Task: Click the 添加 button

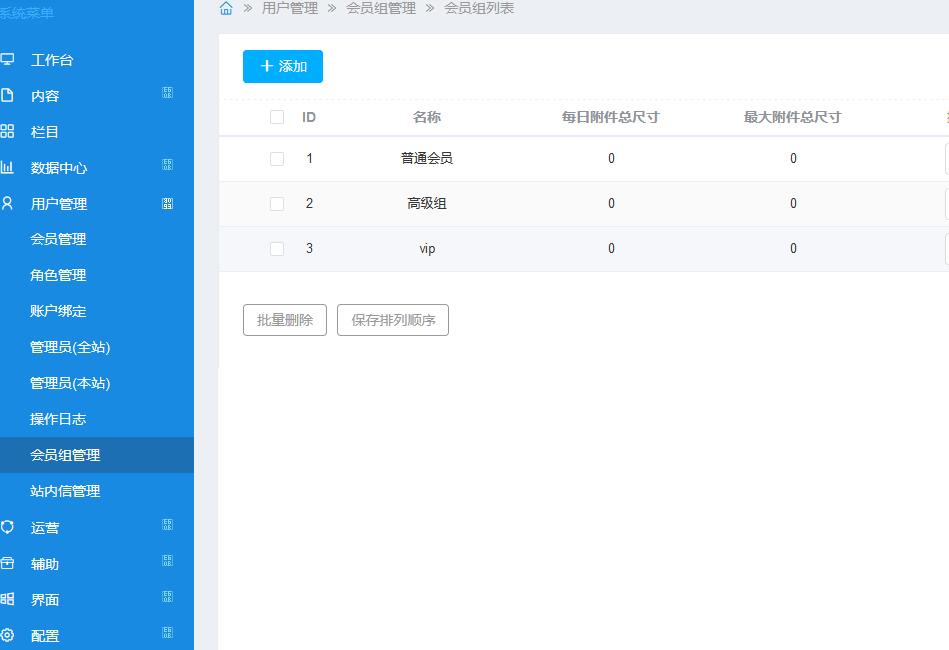Action: tap(283, 66)
